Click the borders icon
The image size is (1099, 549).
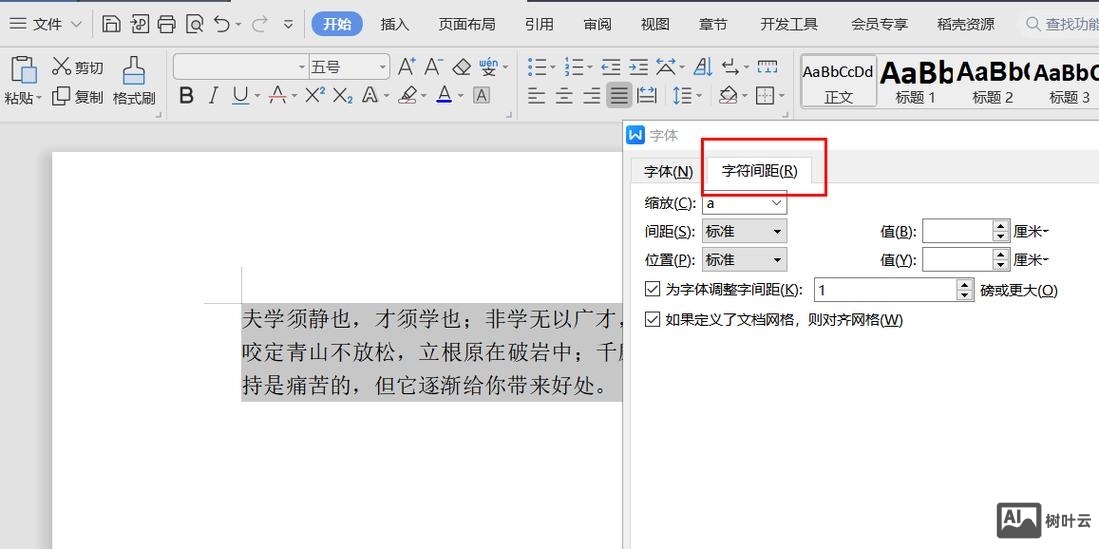tap(765, 95)
